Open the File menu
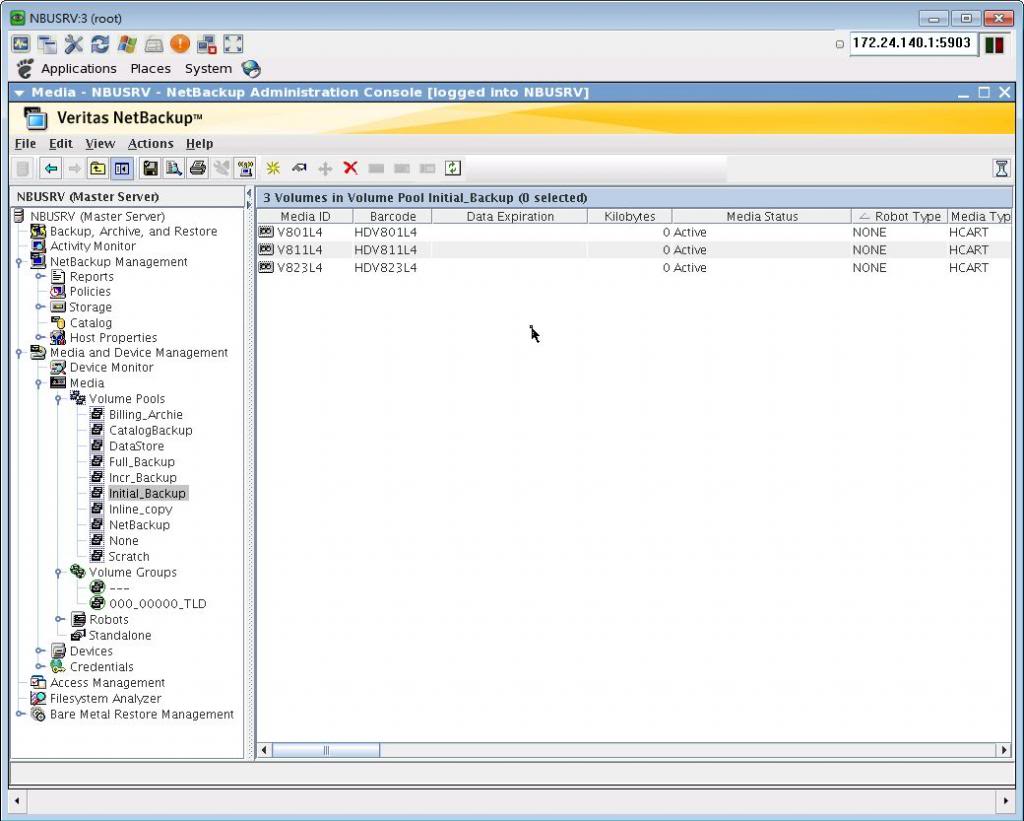Viewport: 1024px width, 821px height. [25, 144]
